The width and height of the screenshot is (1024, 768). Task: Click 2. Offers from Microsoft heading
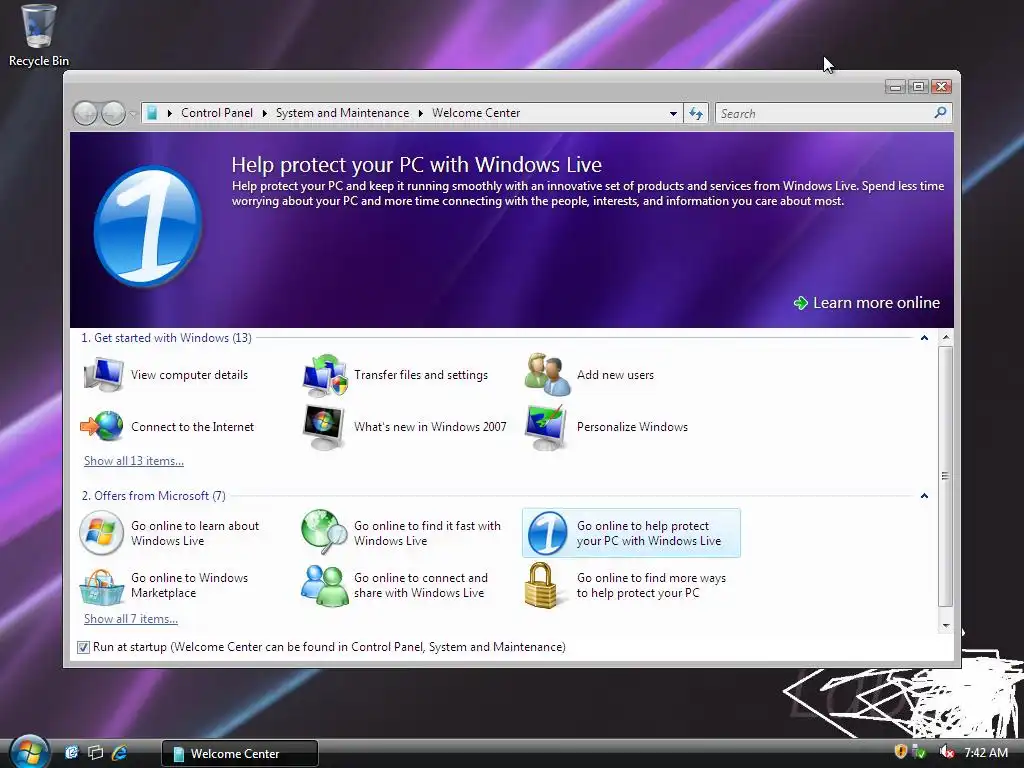pyautogui.click(x=153, y=496)
